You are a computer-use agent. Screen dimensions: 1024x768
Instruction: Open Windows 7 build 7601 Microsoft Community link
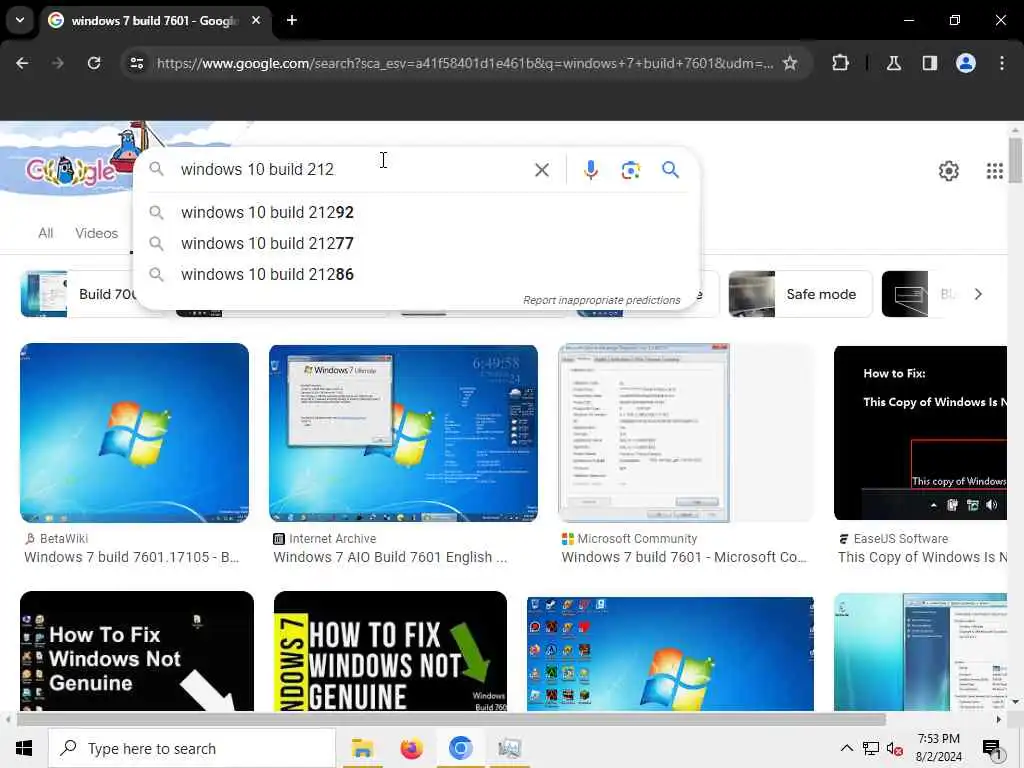coord(684,557)
